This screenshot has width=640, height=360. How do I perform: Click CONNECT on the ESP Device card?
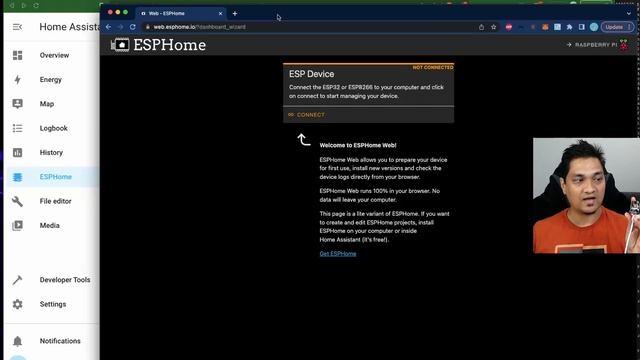(307, 115)
